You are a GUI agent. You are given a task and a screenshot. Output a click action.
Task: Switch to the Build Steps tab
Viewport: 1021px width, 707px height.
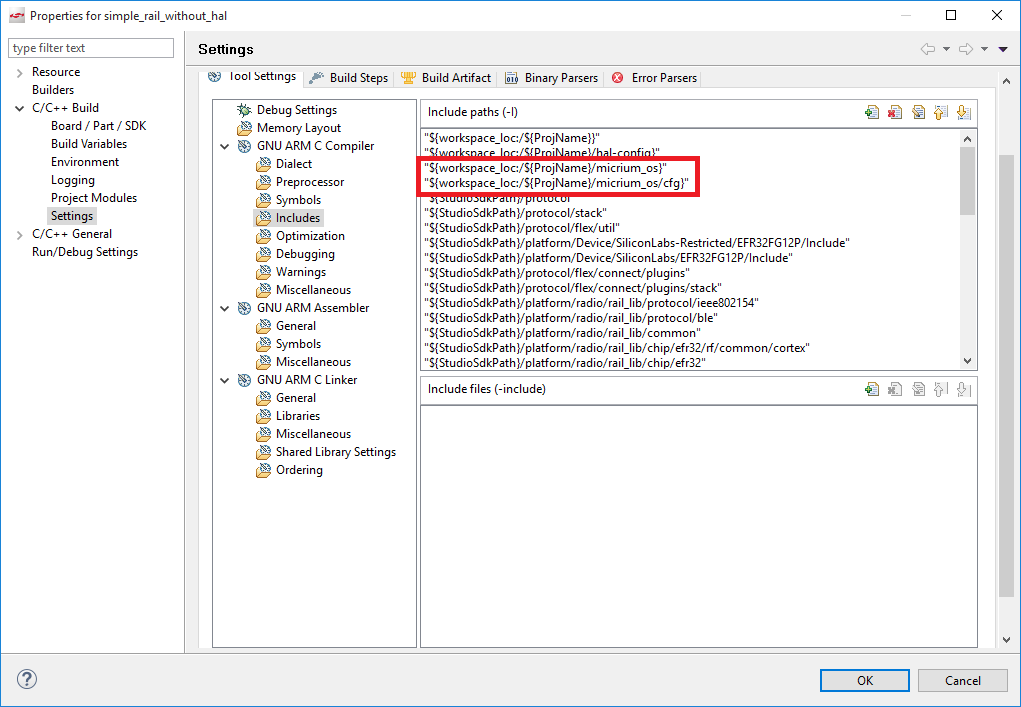(349, 77)
